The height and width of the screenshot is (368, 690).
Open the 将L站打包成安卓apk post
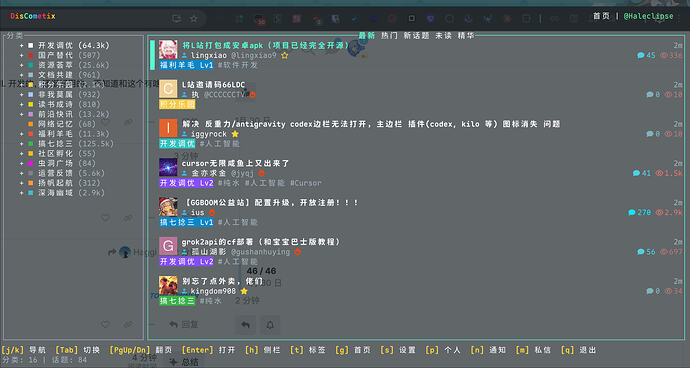(x=266, y=45)
